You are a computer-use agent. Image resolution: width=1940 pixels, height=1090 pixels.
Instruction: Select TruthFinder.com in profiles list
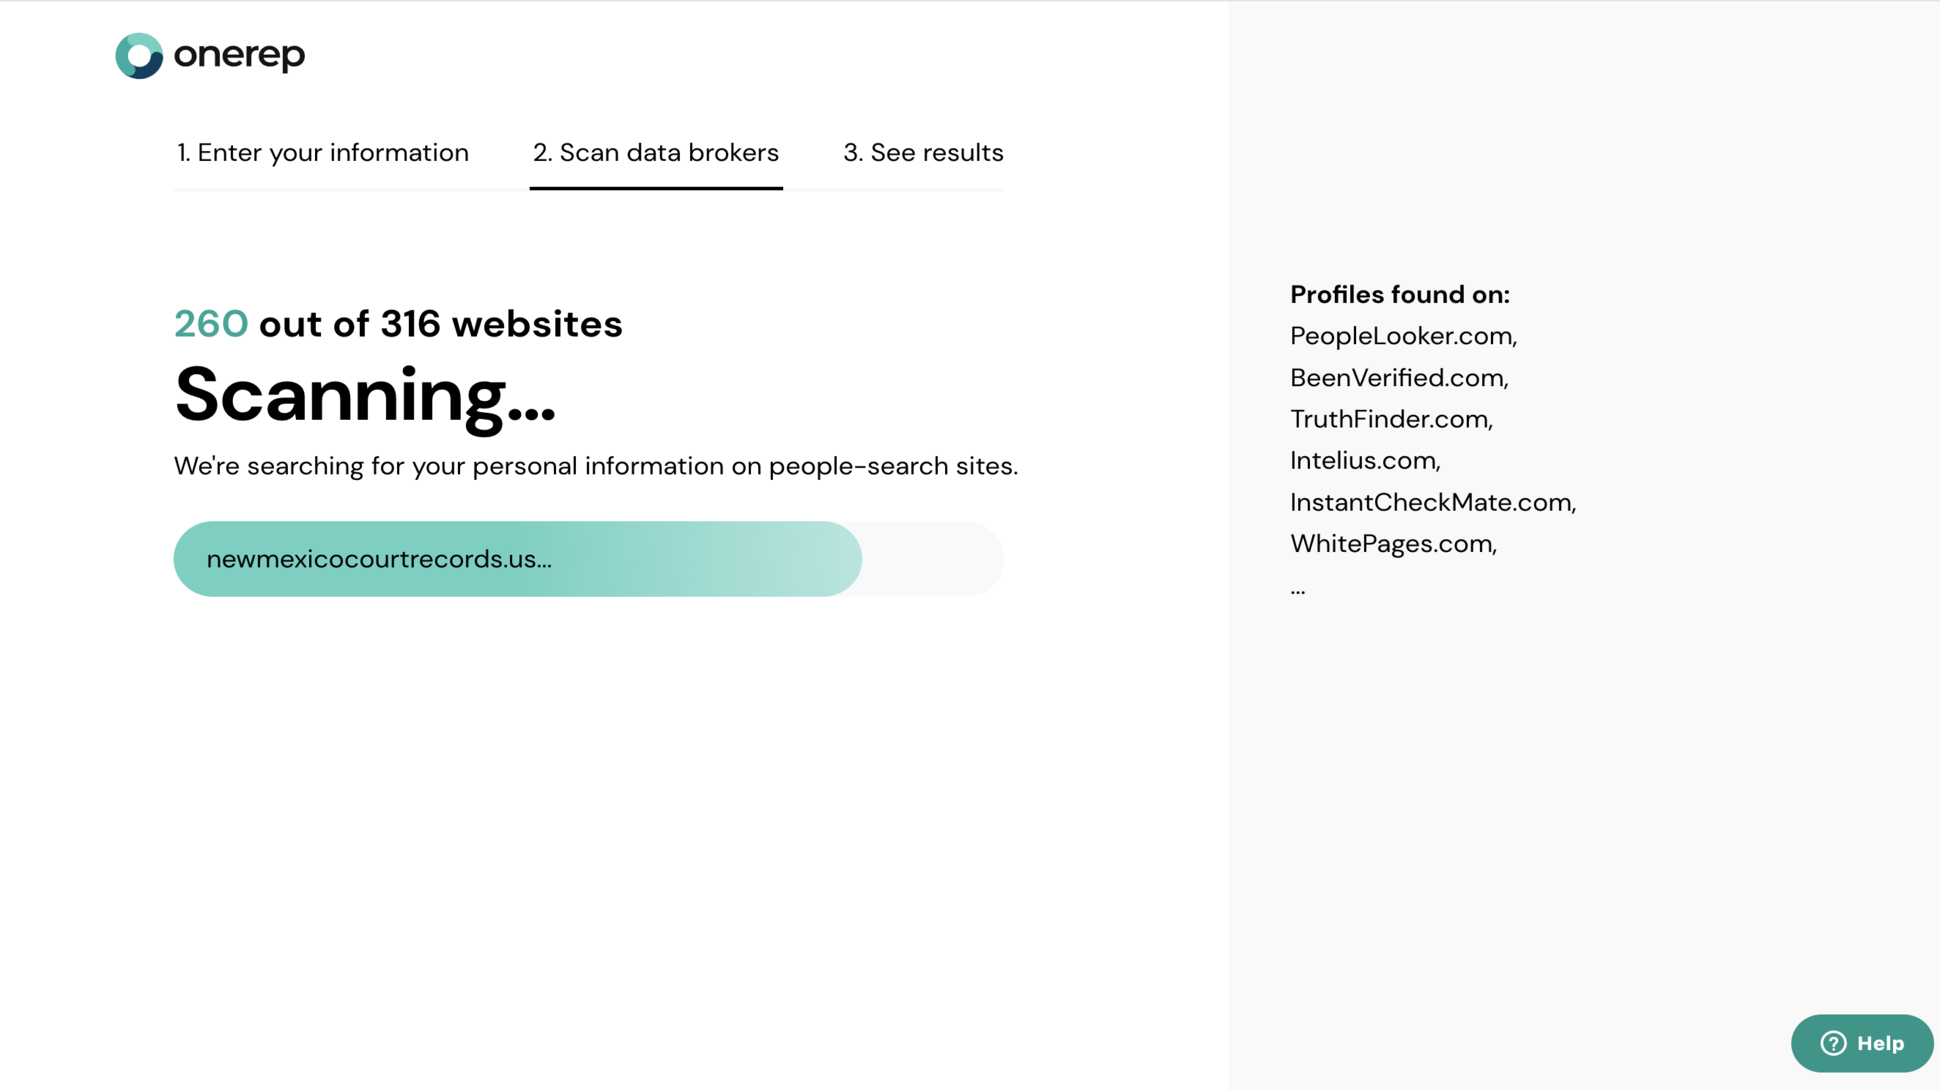(x=1391, y=419)
